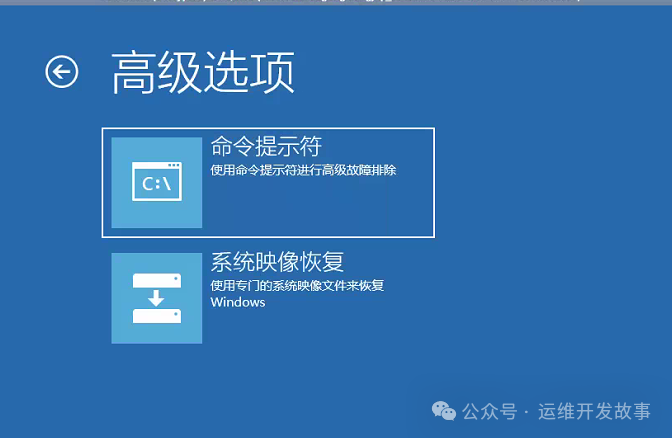Click the 使用命令提示符进行高级故障排除 description
The image size is (672, 438).
303,170
